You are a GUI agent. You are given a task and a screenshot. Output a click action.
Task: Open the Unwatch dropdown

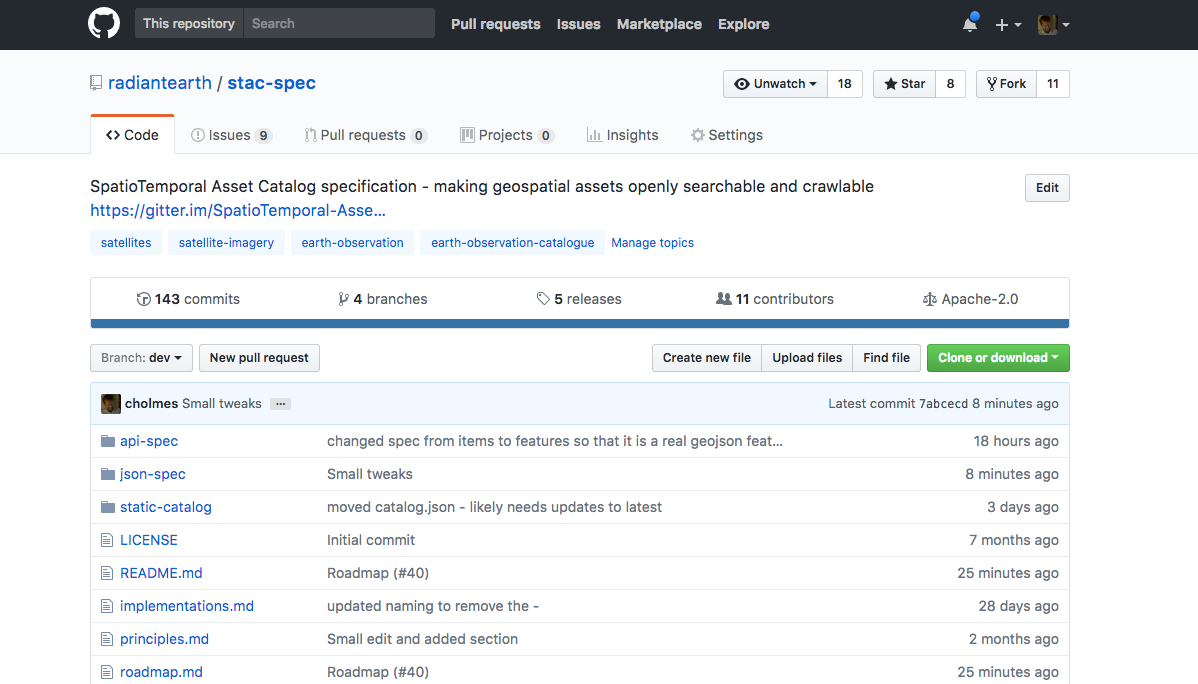click(775, 84)
